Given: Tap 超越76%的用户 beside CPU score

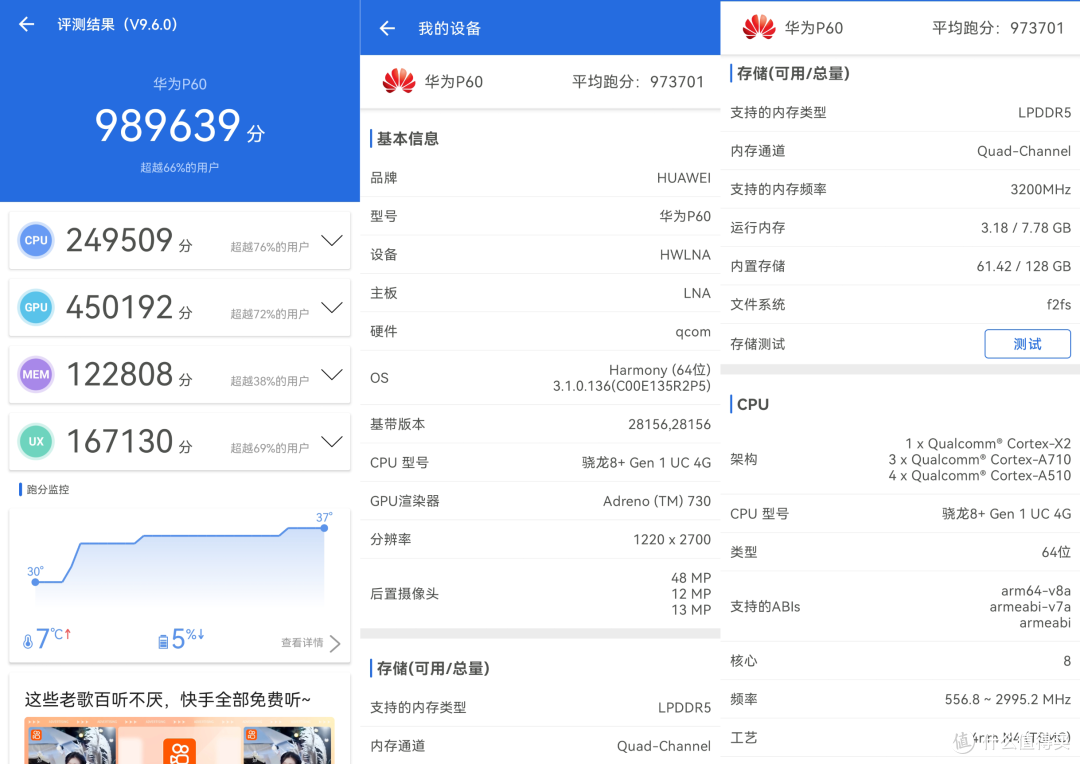Looking at the screenshot, I should point(269,247).
